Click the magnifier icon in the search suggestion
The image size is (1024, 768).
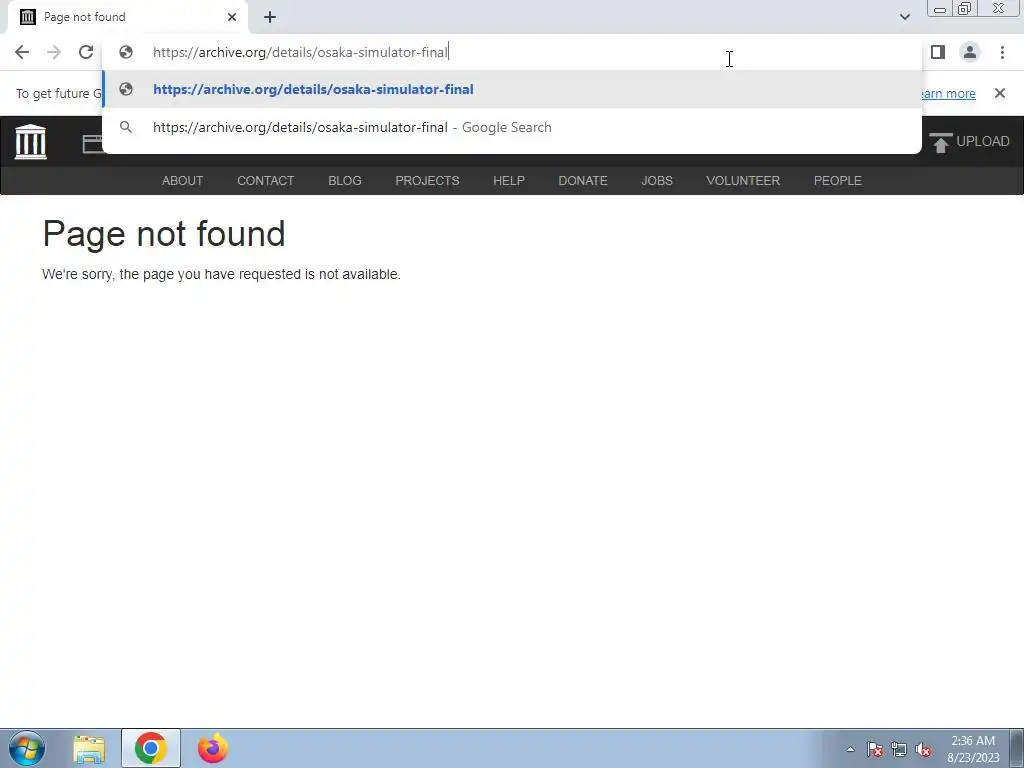coord(126,127)
